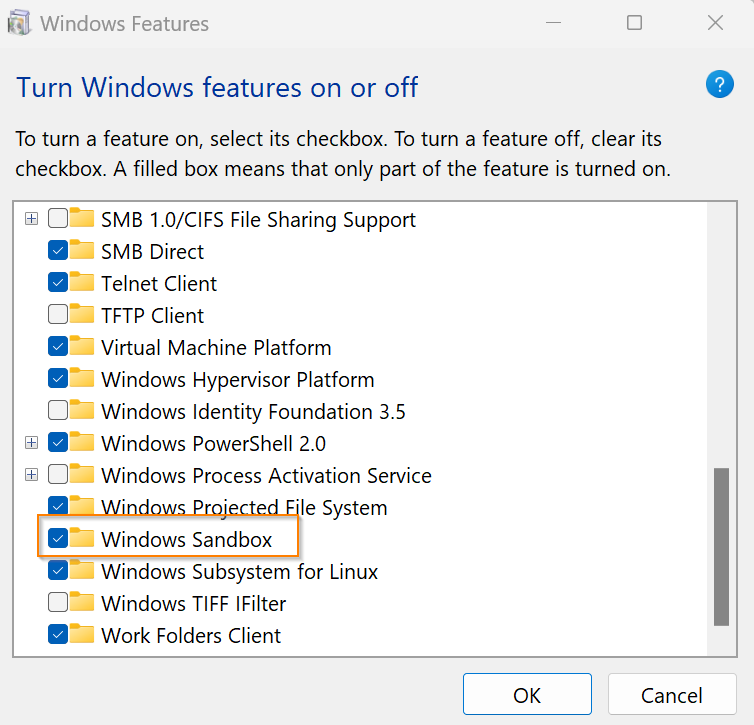Enable the TFTP Client checkbox

coord(58,316)
